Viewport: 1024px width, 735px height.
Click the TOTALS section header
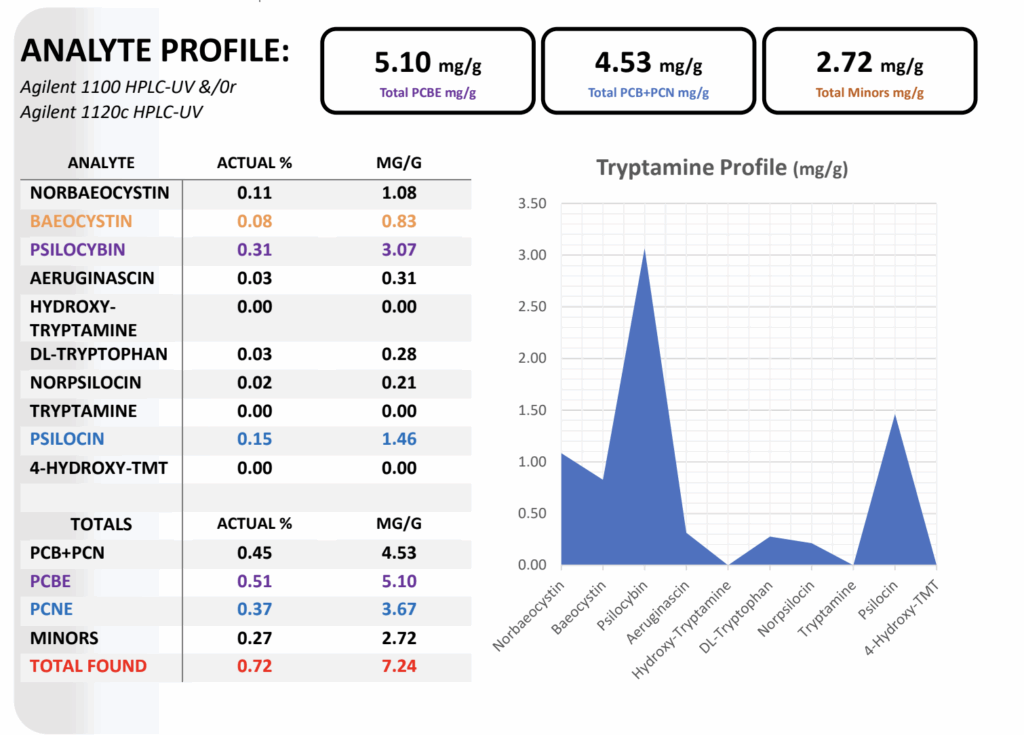pyautogui.click(x=101, y=524)
